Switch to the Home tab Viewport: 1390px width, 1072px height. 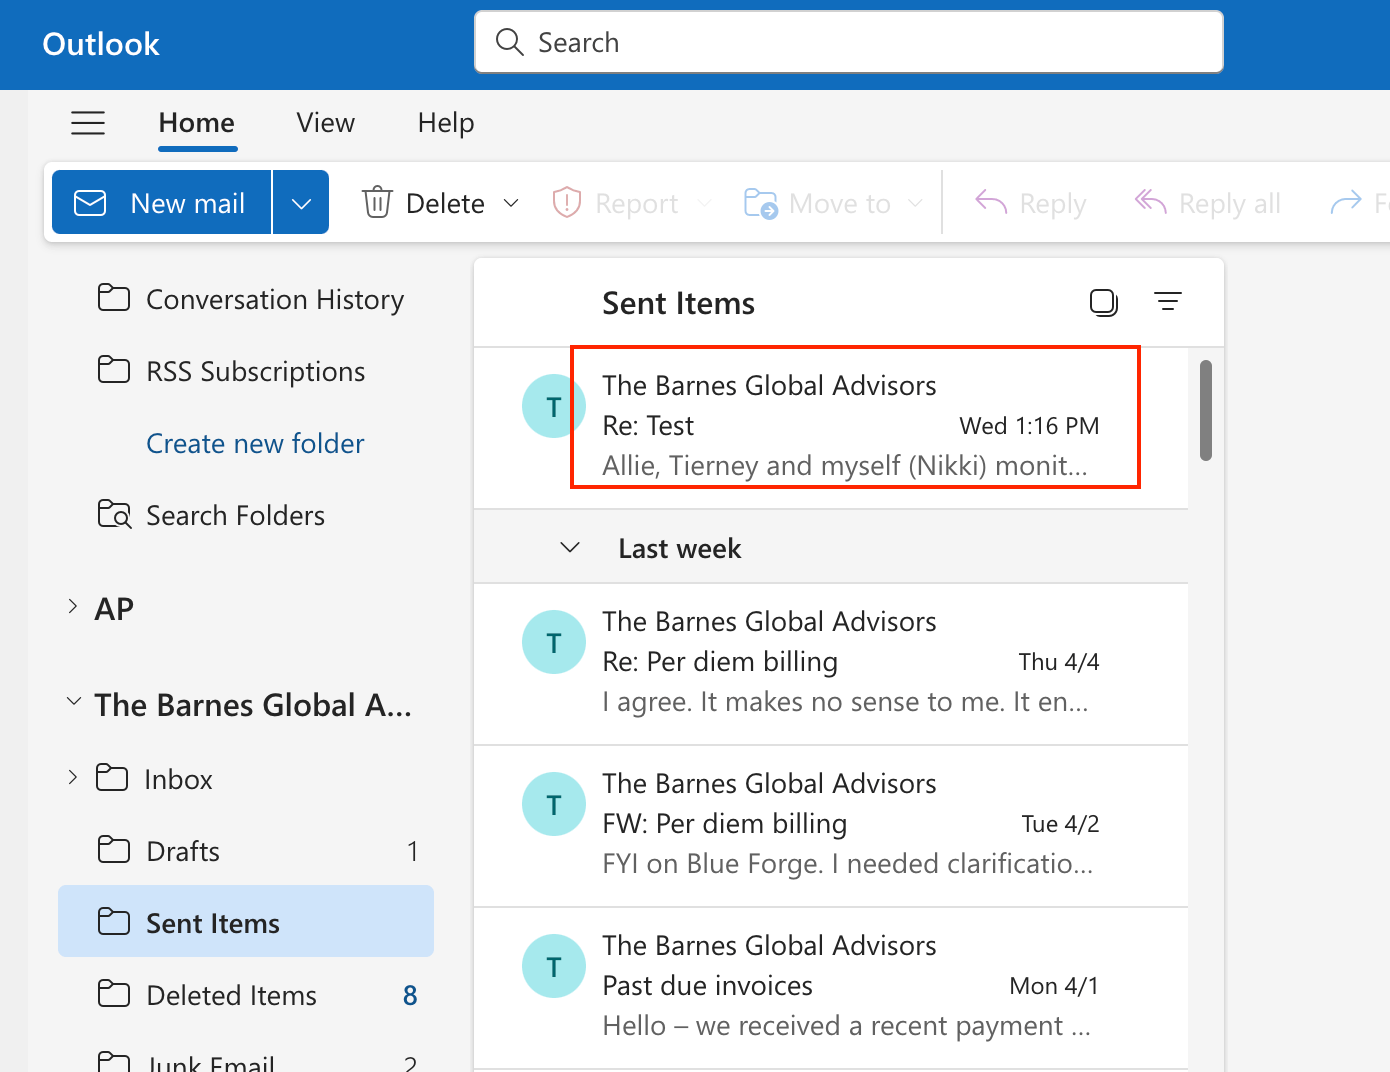point(197,123)
